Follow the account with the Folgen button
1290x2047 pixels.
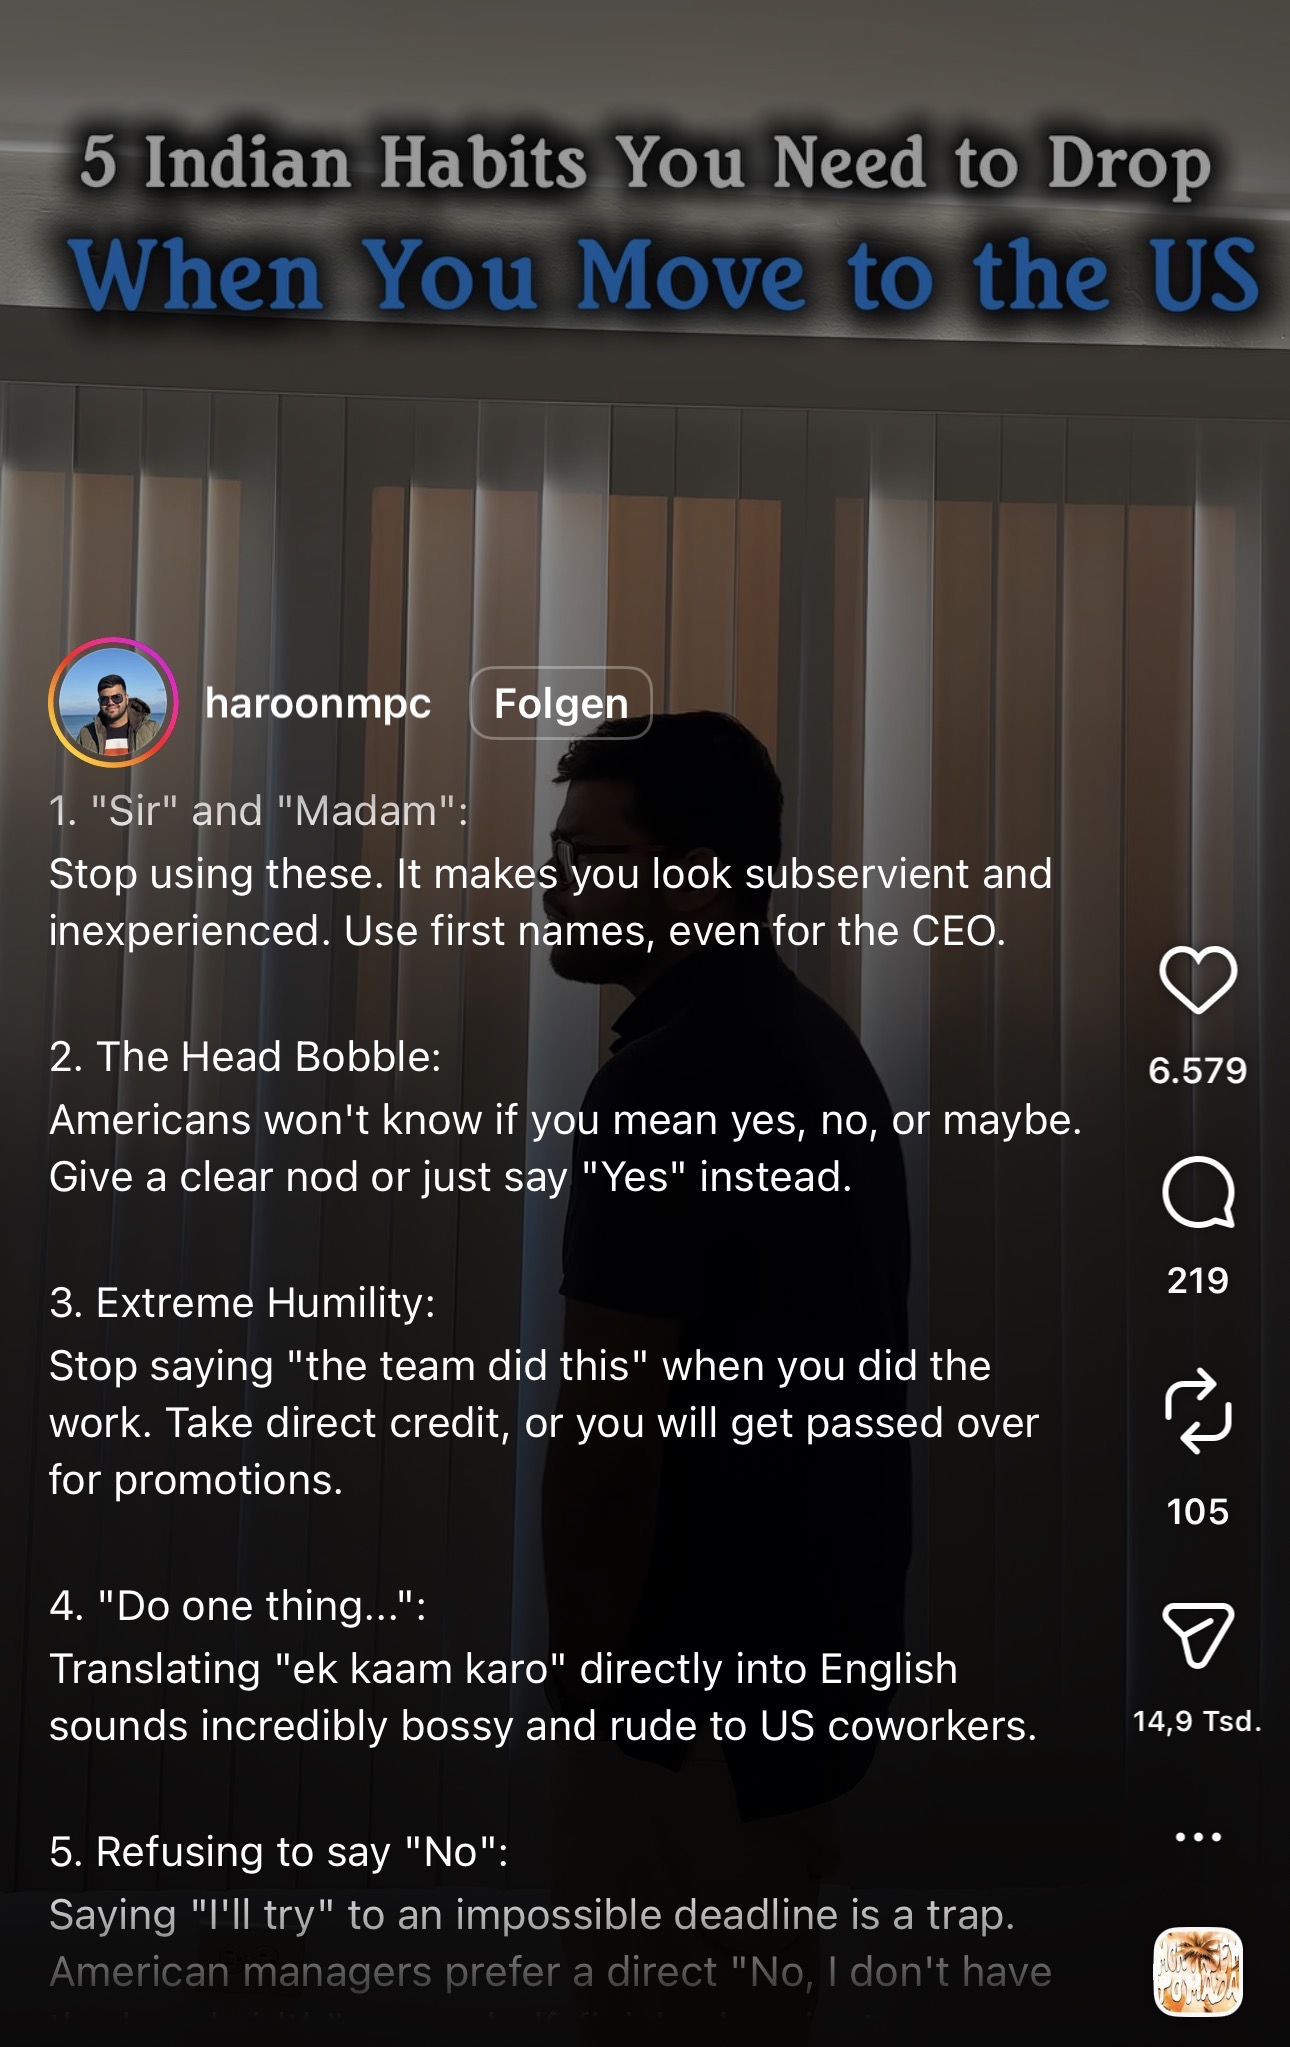[x=561, y=703]
